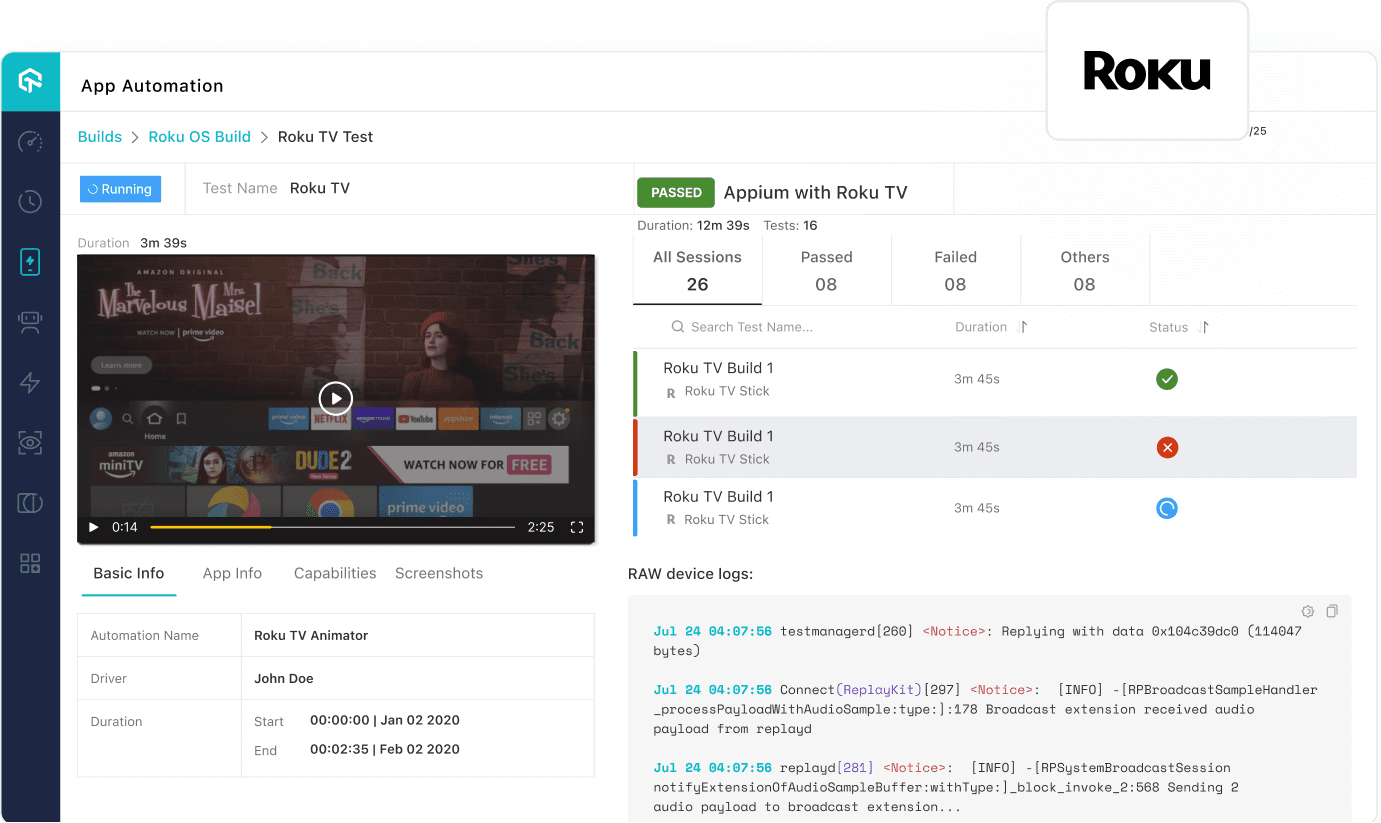Open the YouTube tile in the TV screen
The image size is (1381, 823).
tap(415, 419)
